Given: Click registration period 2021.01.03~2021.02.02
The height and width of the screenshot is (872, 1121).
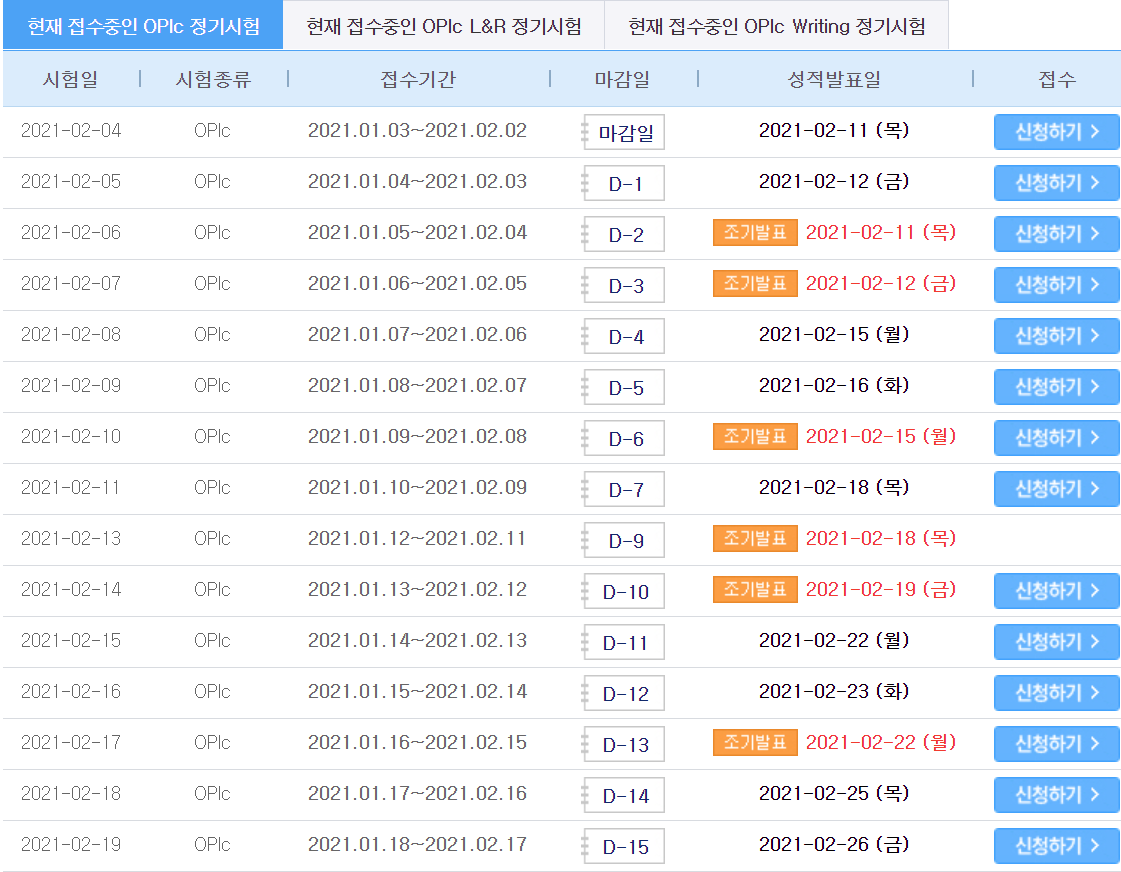Looking at the screenshot, I should (418, 131).
